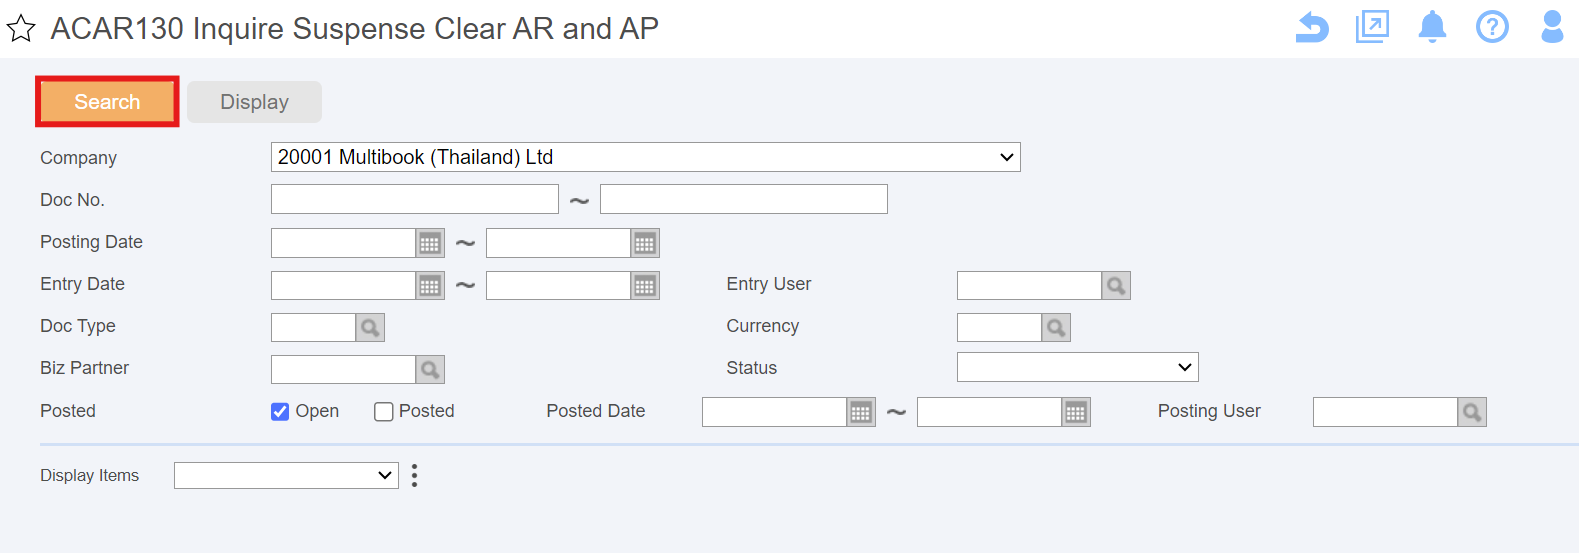The image size is (1579, 553).
Task: Uncheck the Open checkbox
Action: (280, 412)
